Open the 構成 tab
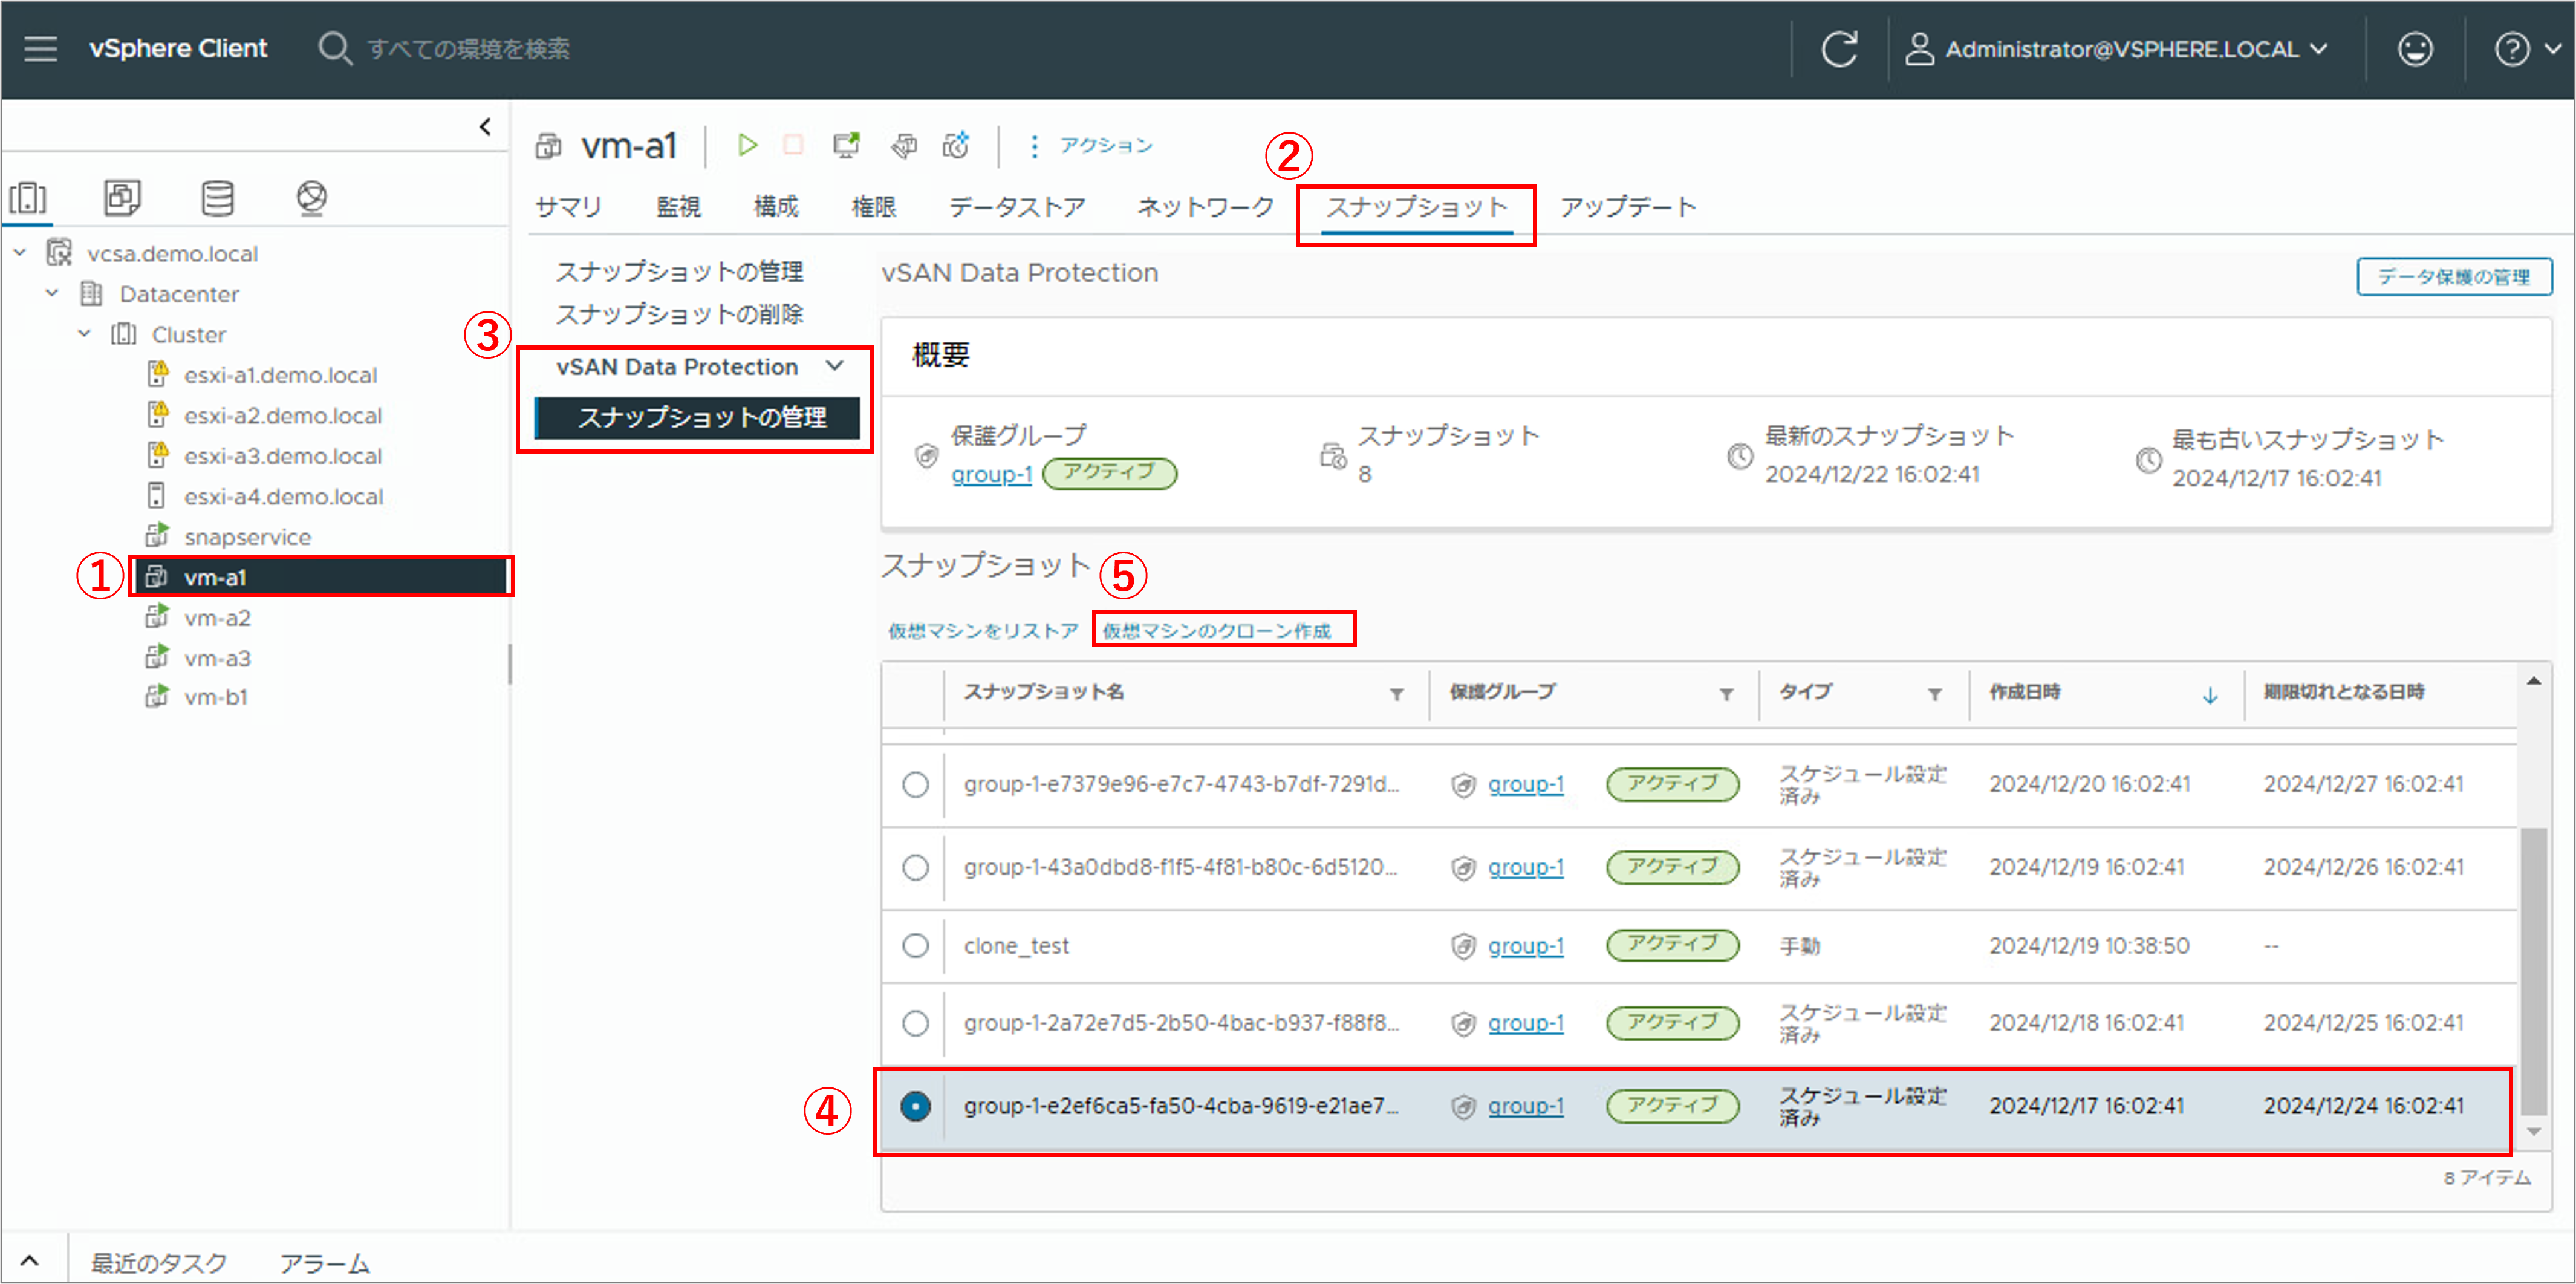Viewport: 2576px width, 1284px height. (776, 207)
